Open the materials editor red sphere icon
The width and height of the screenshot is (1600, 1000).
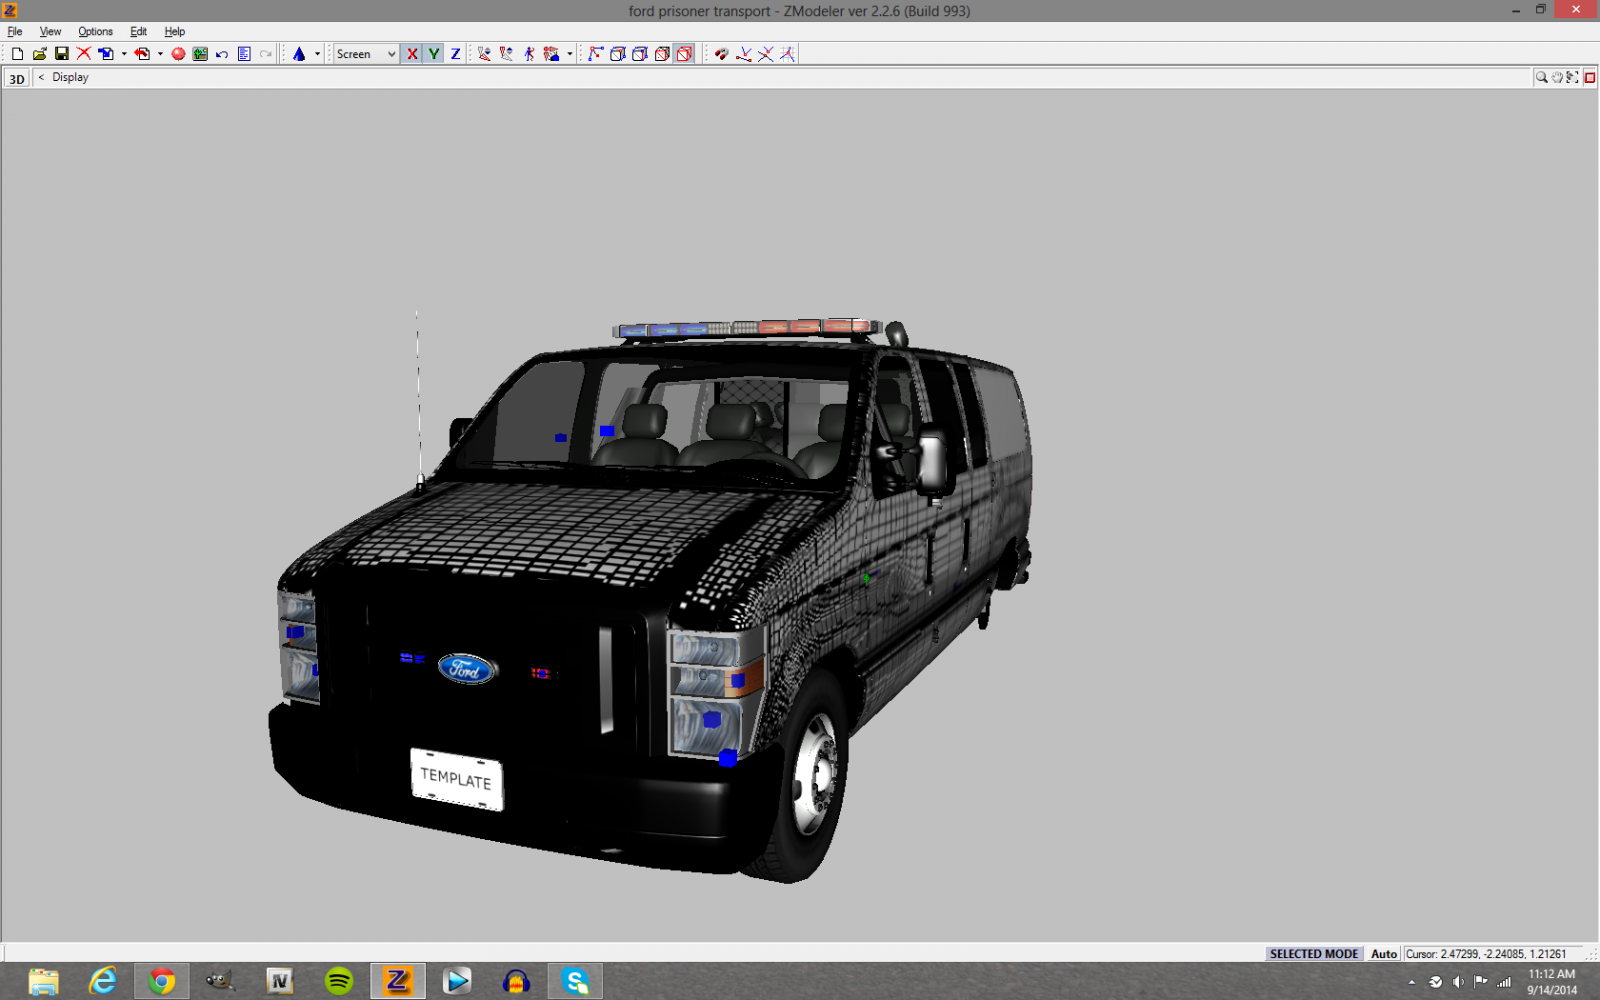178,54
